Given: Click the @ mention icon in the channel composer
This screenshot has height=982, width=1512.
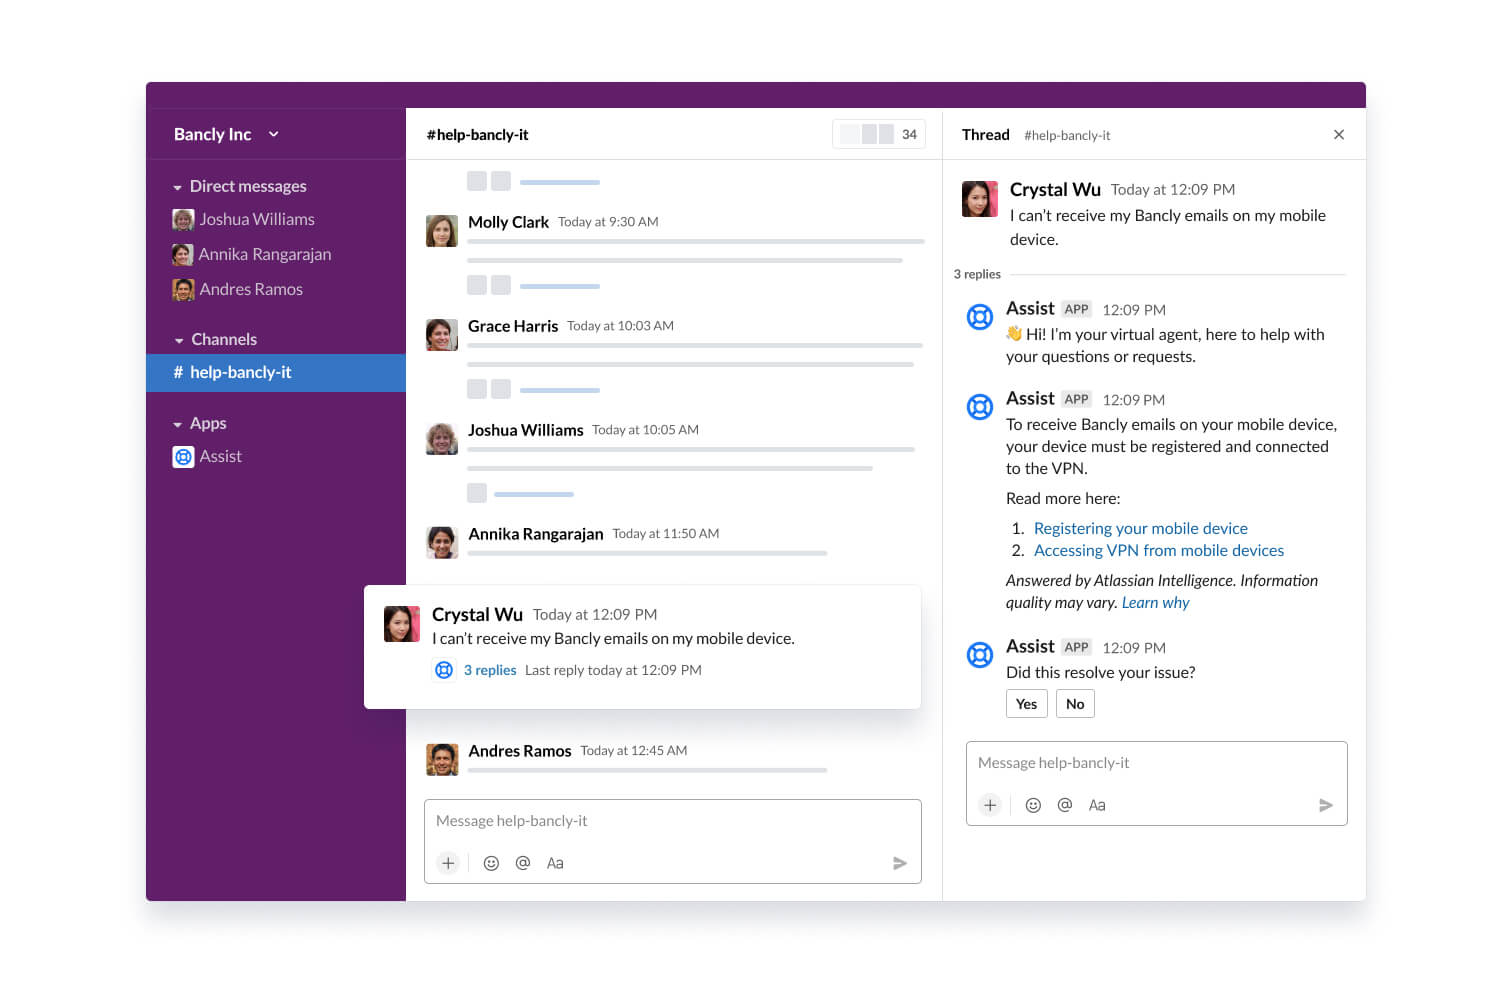Looking at the screenshot, I should point(523,862).
